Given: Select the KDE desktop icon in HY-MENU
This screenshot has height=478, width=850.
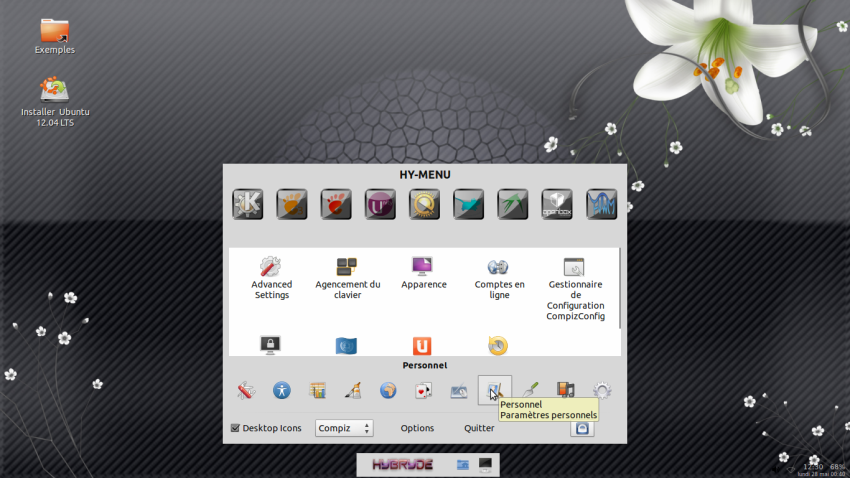Looking at the screenshot, I should coord(247,204).
